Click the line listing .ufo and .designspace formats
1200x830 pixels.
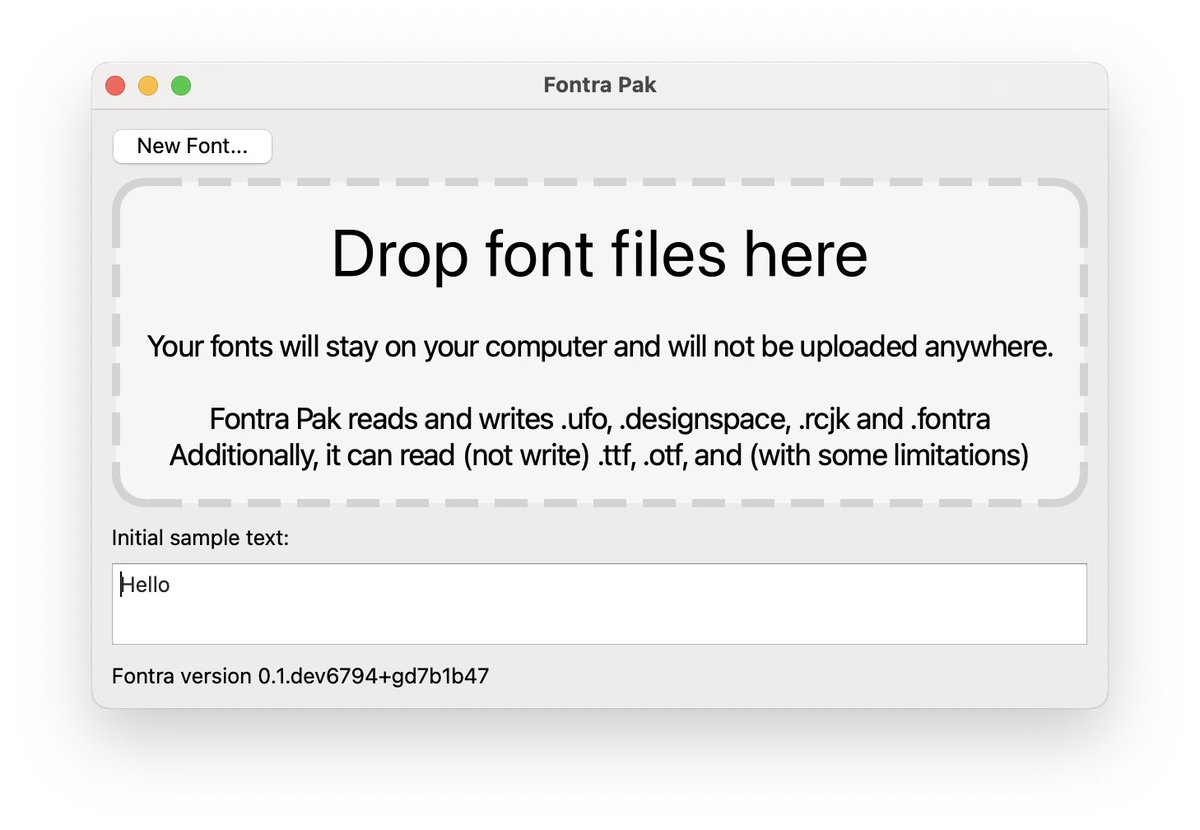pos(600,419)
